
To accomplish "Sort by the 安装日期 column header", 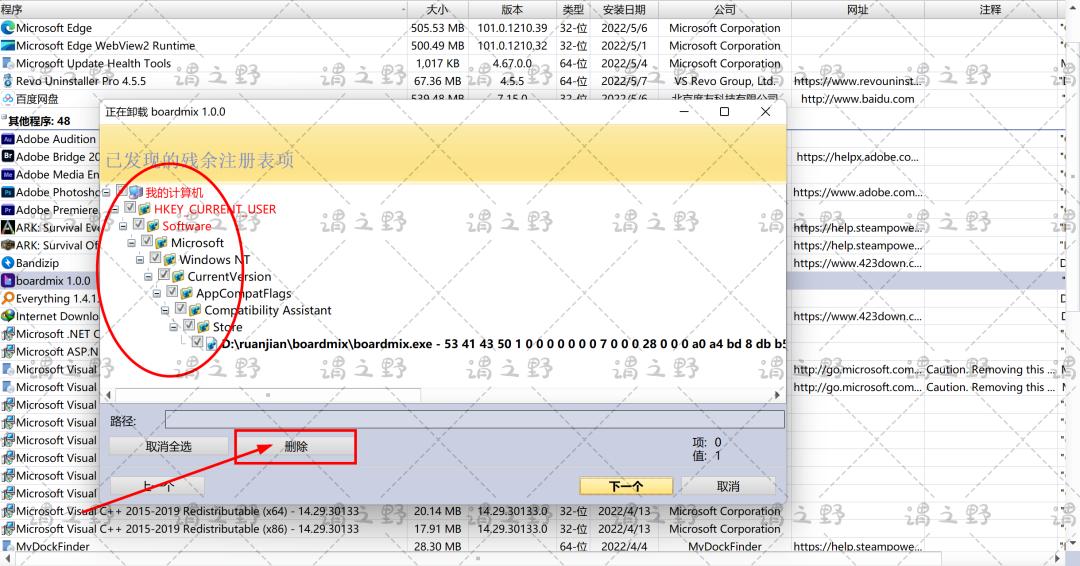I will pos(624,10).
